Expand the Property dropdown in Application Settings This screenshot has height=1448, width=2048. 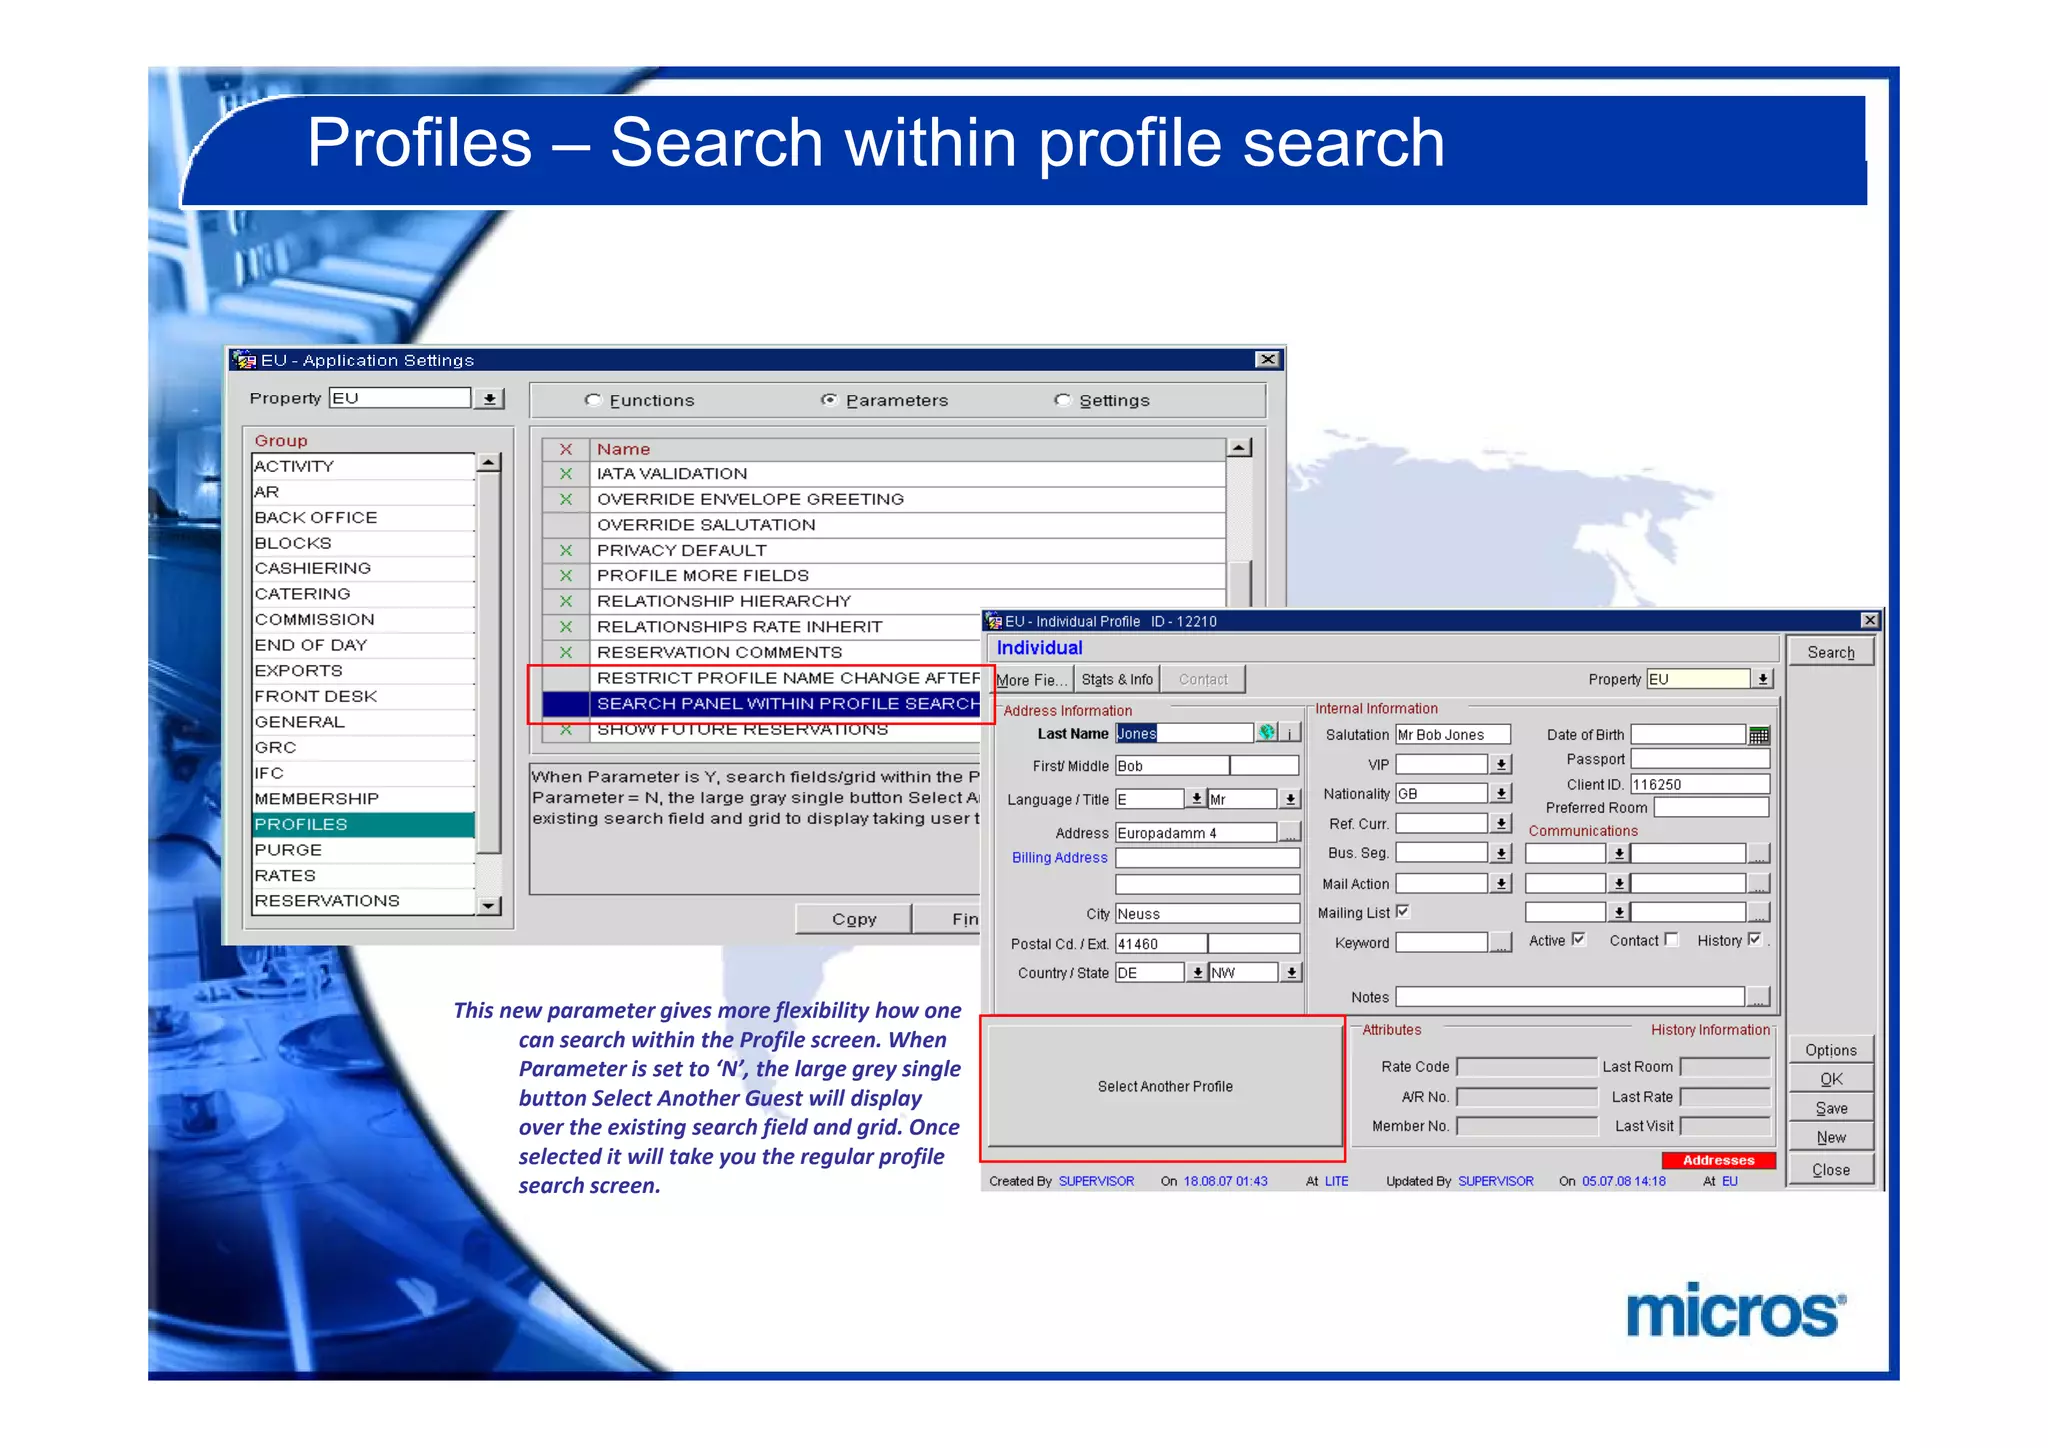489,399
